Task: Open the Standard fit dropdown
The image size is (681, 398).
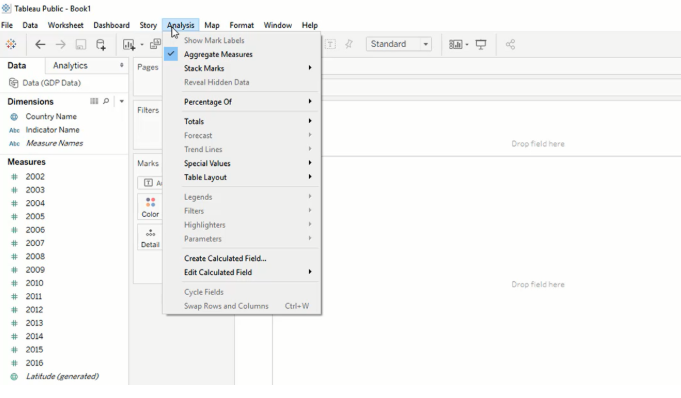Action: tap(399, 44)
